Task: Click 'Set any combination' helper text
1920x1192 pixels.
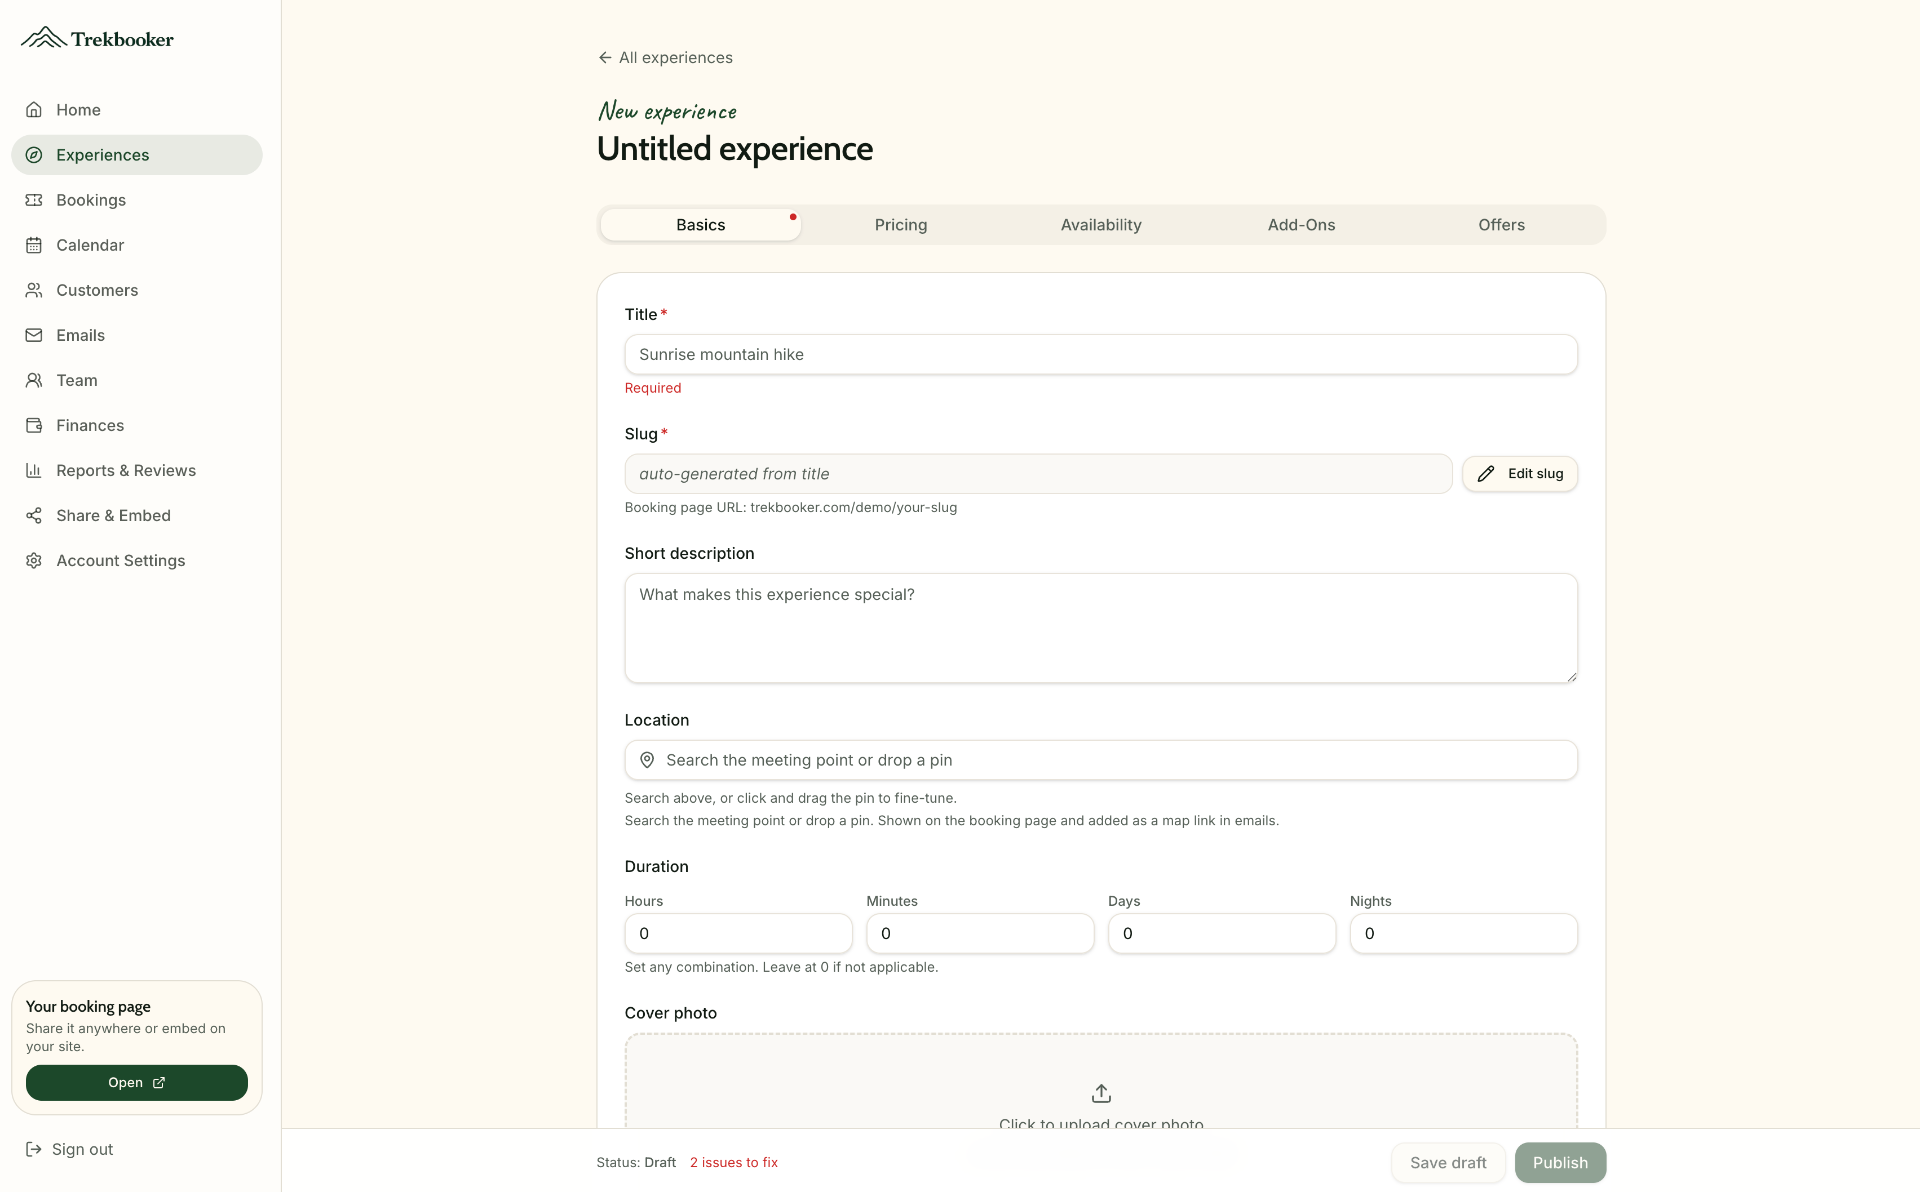Action: click(781, 967)
